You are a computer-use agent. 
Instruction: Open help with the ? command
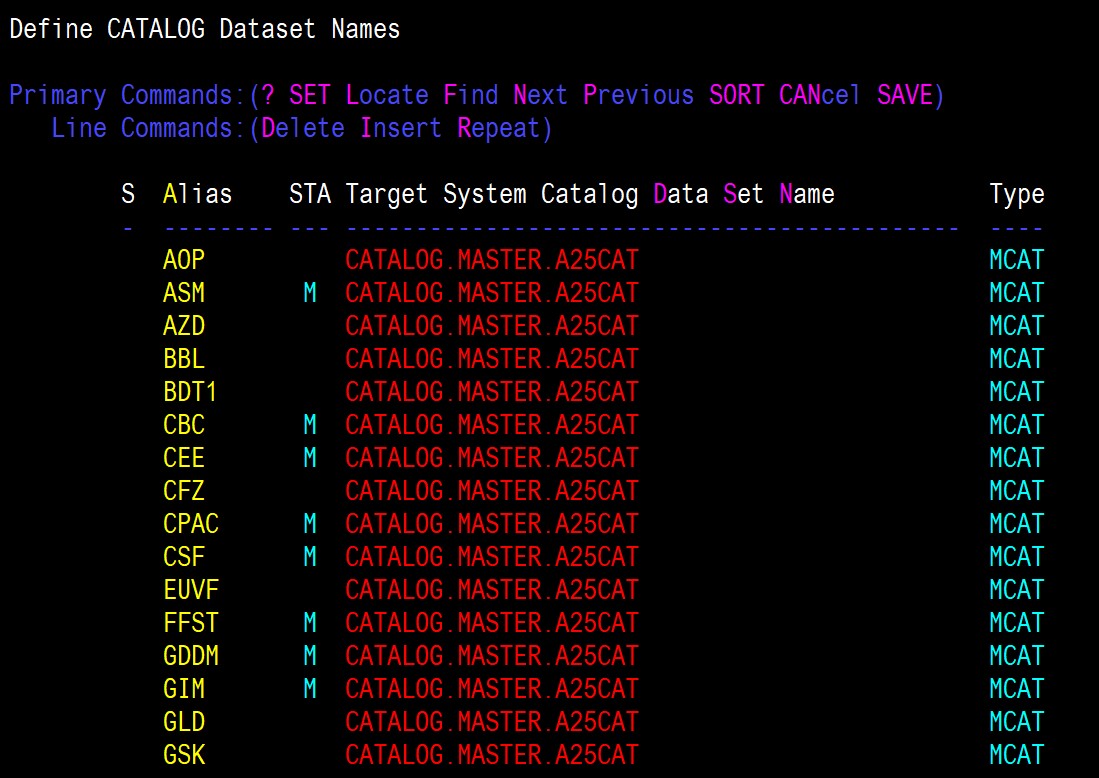[267, 95]
